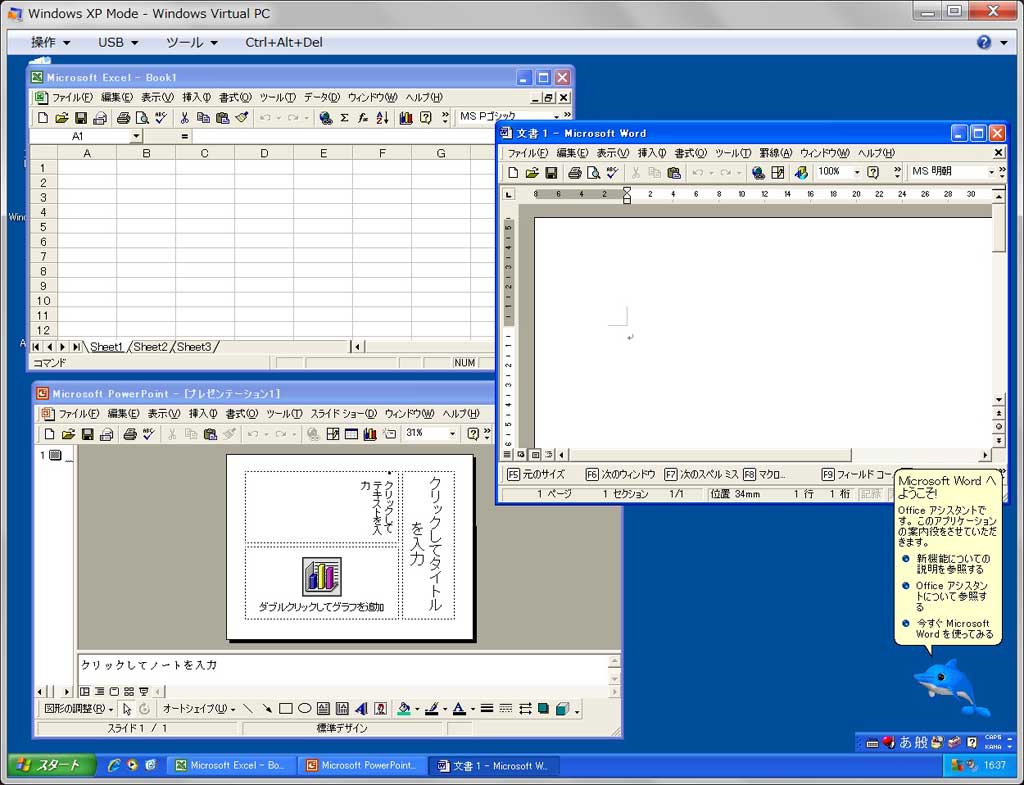Click the Line Color brush swatch in PowerPoint
Screen dimensions: 1024x785
[x=432, y=709]
